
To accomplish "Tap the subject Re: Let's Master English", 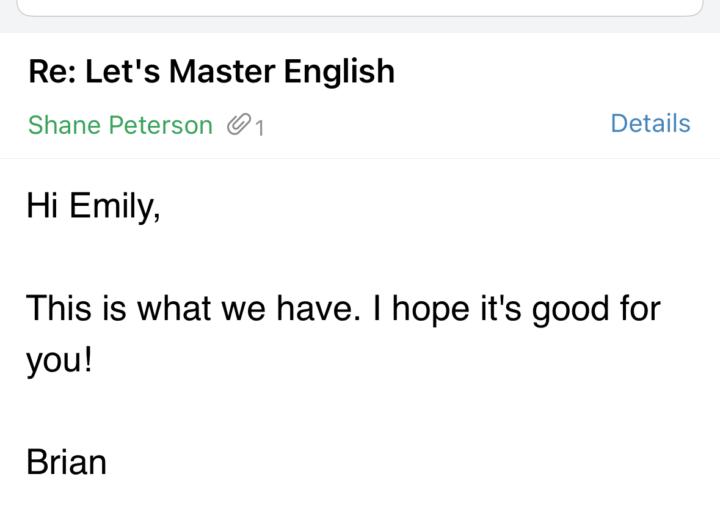I will tap(211, 72).
